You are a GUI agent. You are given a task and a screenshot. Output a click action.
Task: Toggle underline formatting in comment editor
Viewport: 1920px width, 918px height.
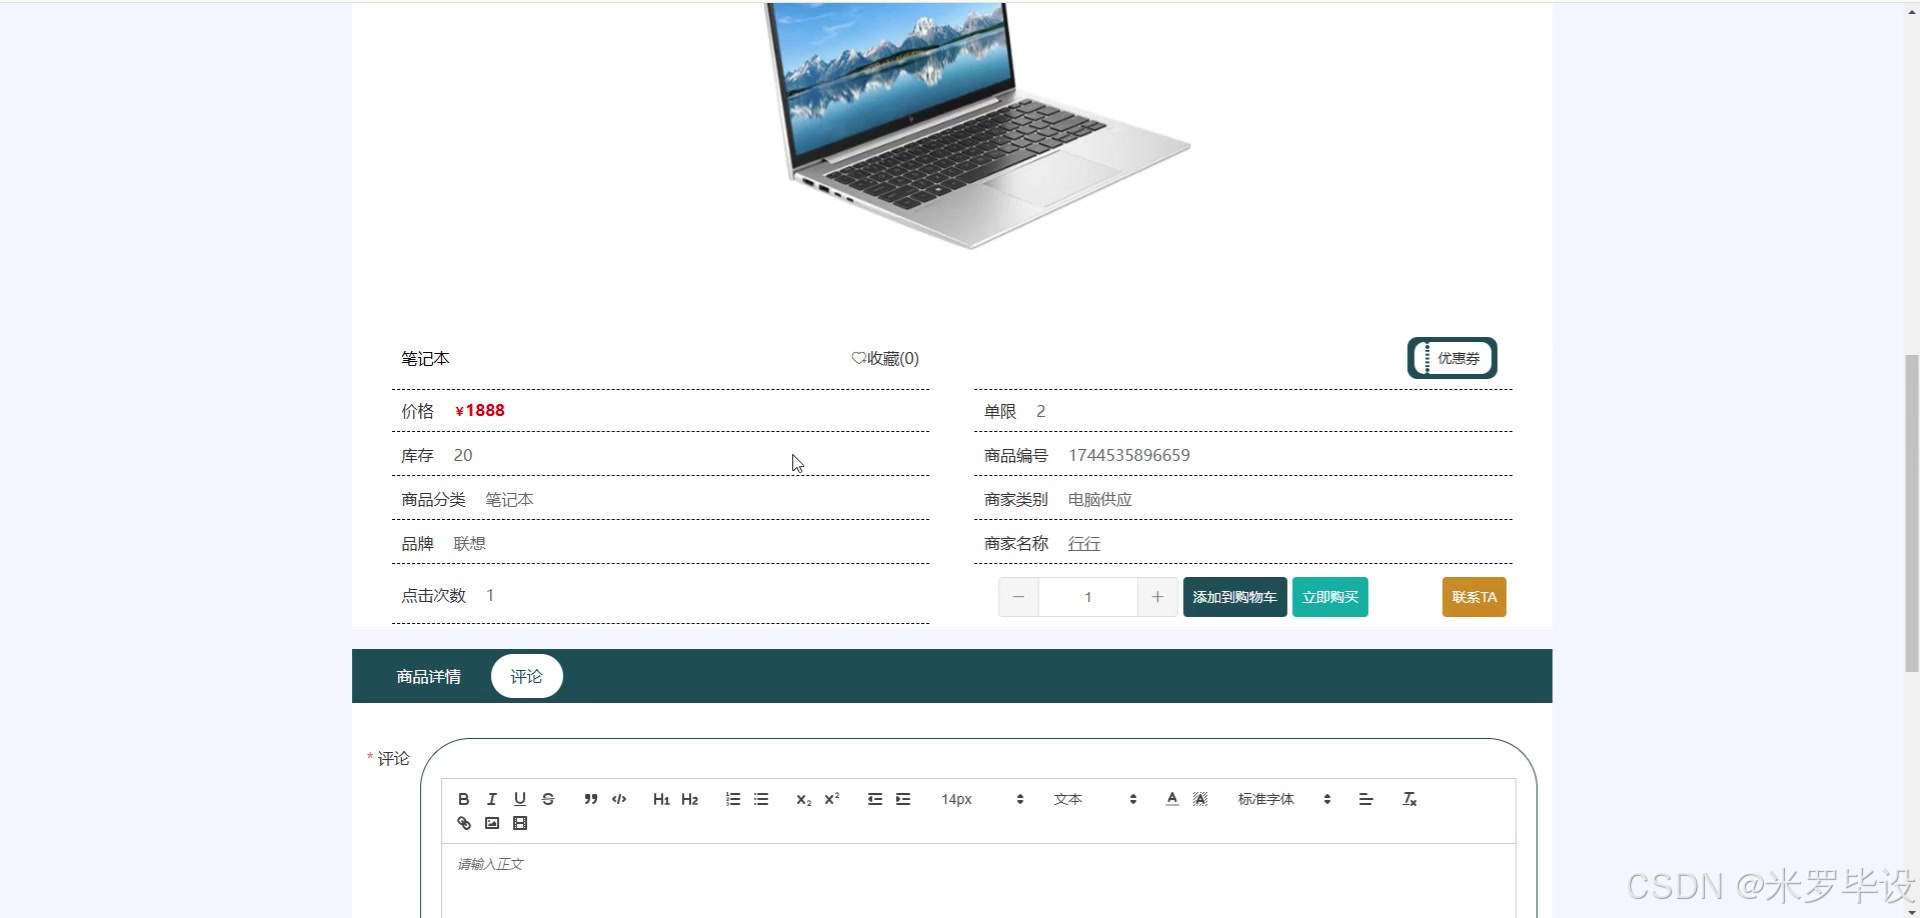pyautogui.click(x=520, y=799)
